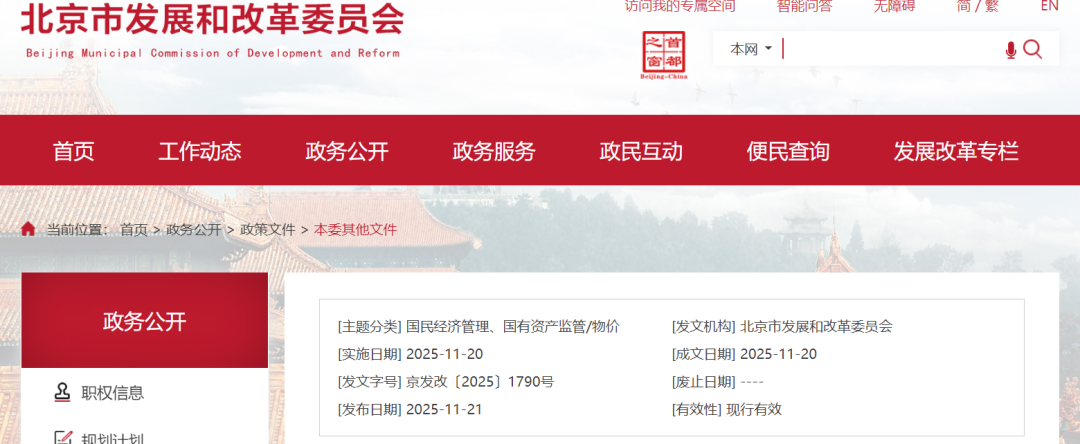Open 发展改革专栏 in the navigation bar

tap(956, 152)
